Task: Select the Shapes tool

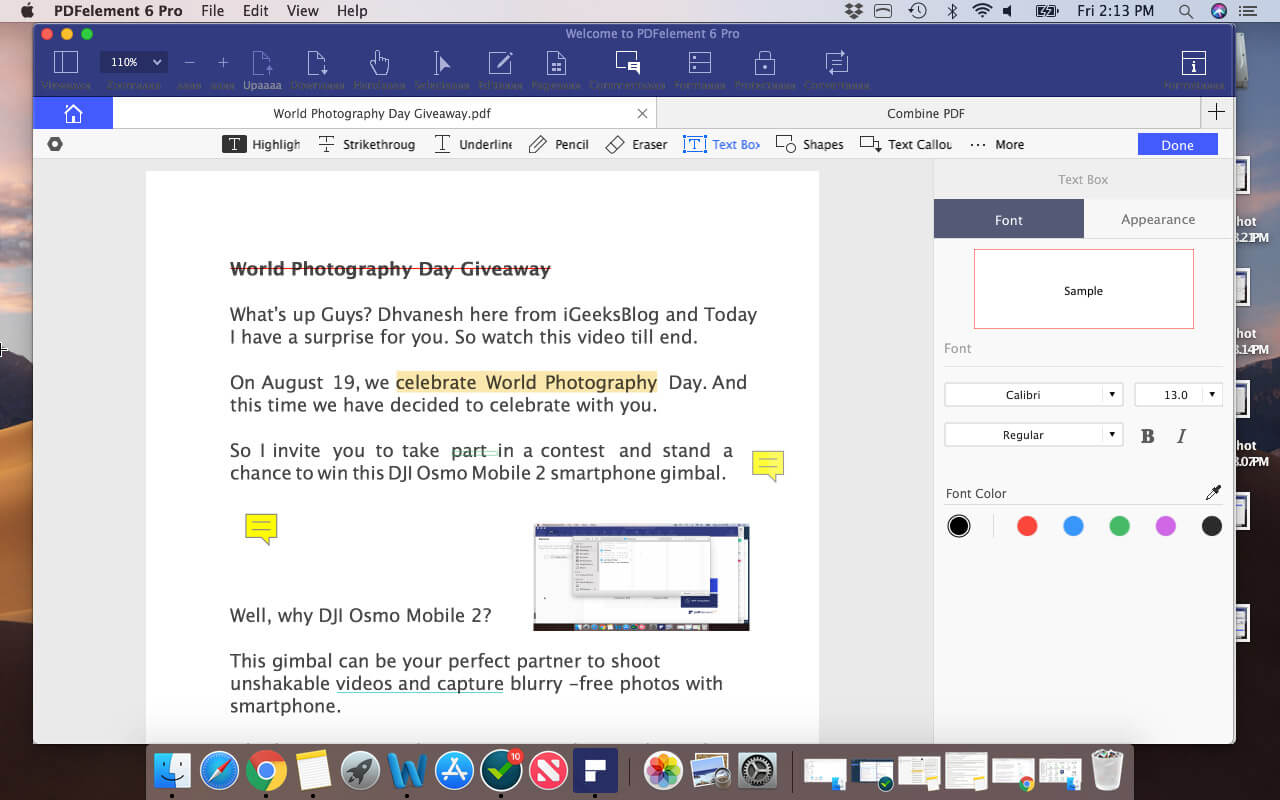Action: coord(810,144)
